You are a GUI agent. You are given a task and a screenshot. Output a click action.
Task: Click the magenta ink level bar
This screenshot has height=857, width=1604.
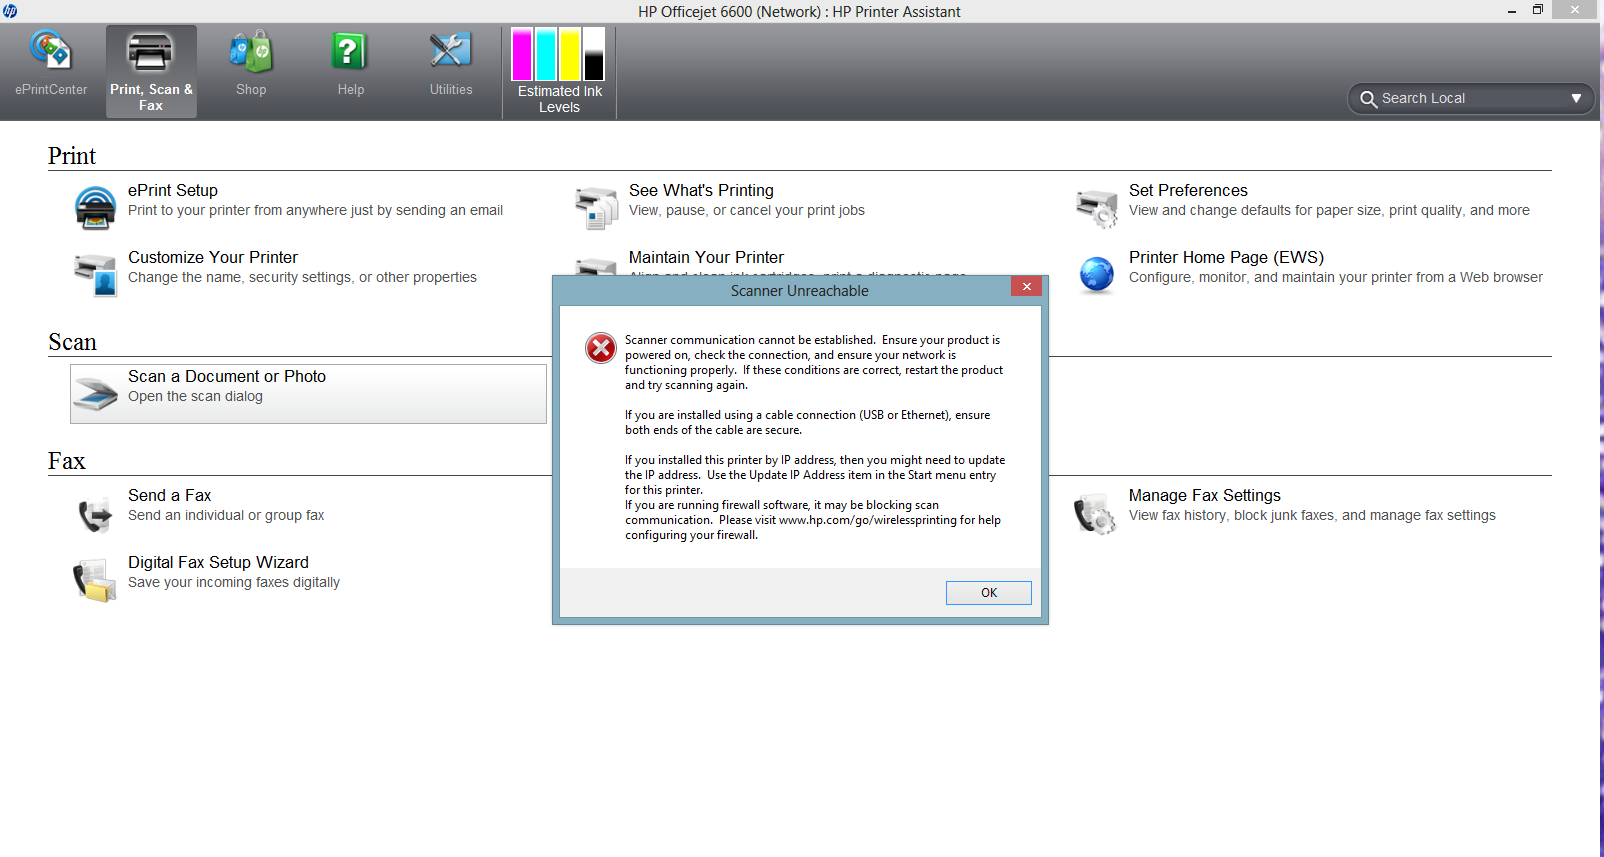coord(522,54)
